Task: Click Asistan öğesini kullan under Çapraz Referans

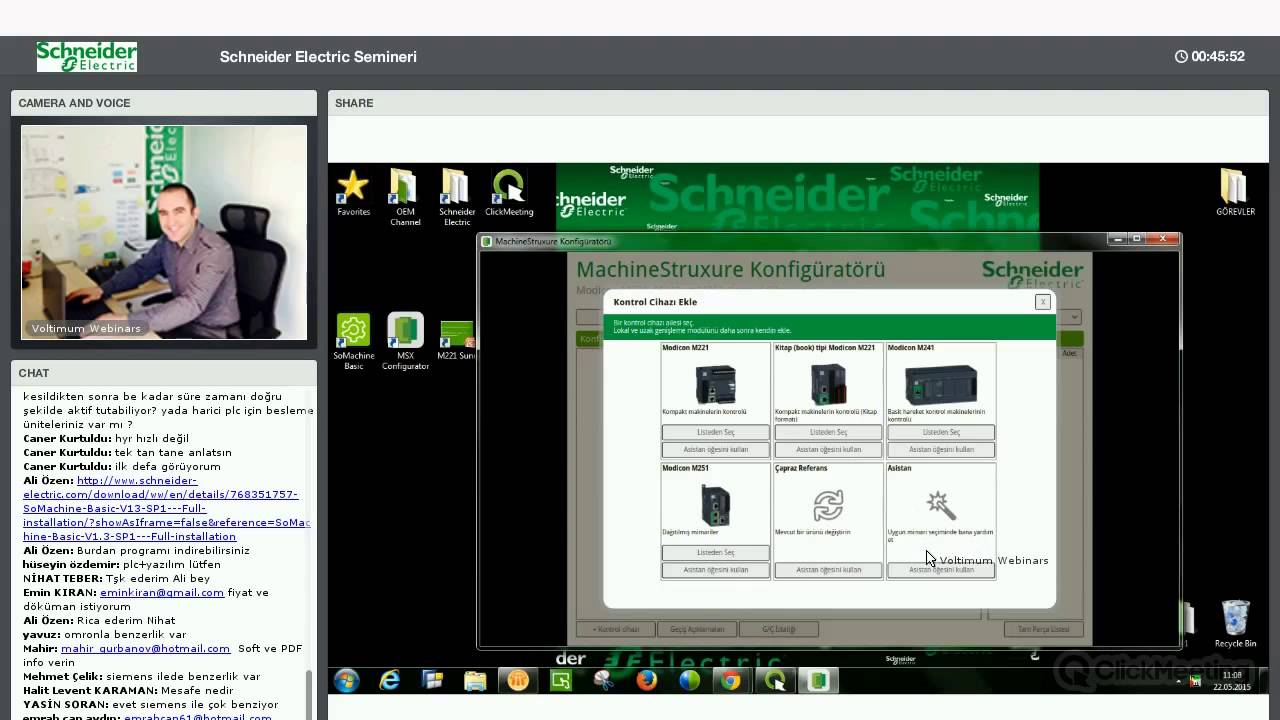Action: [828, 570]
